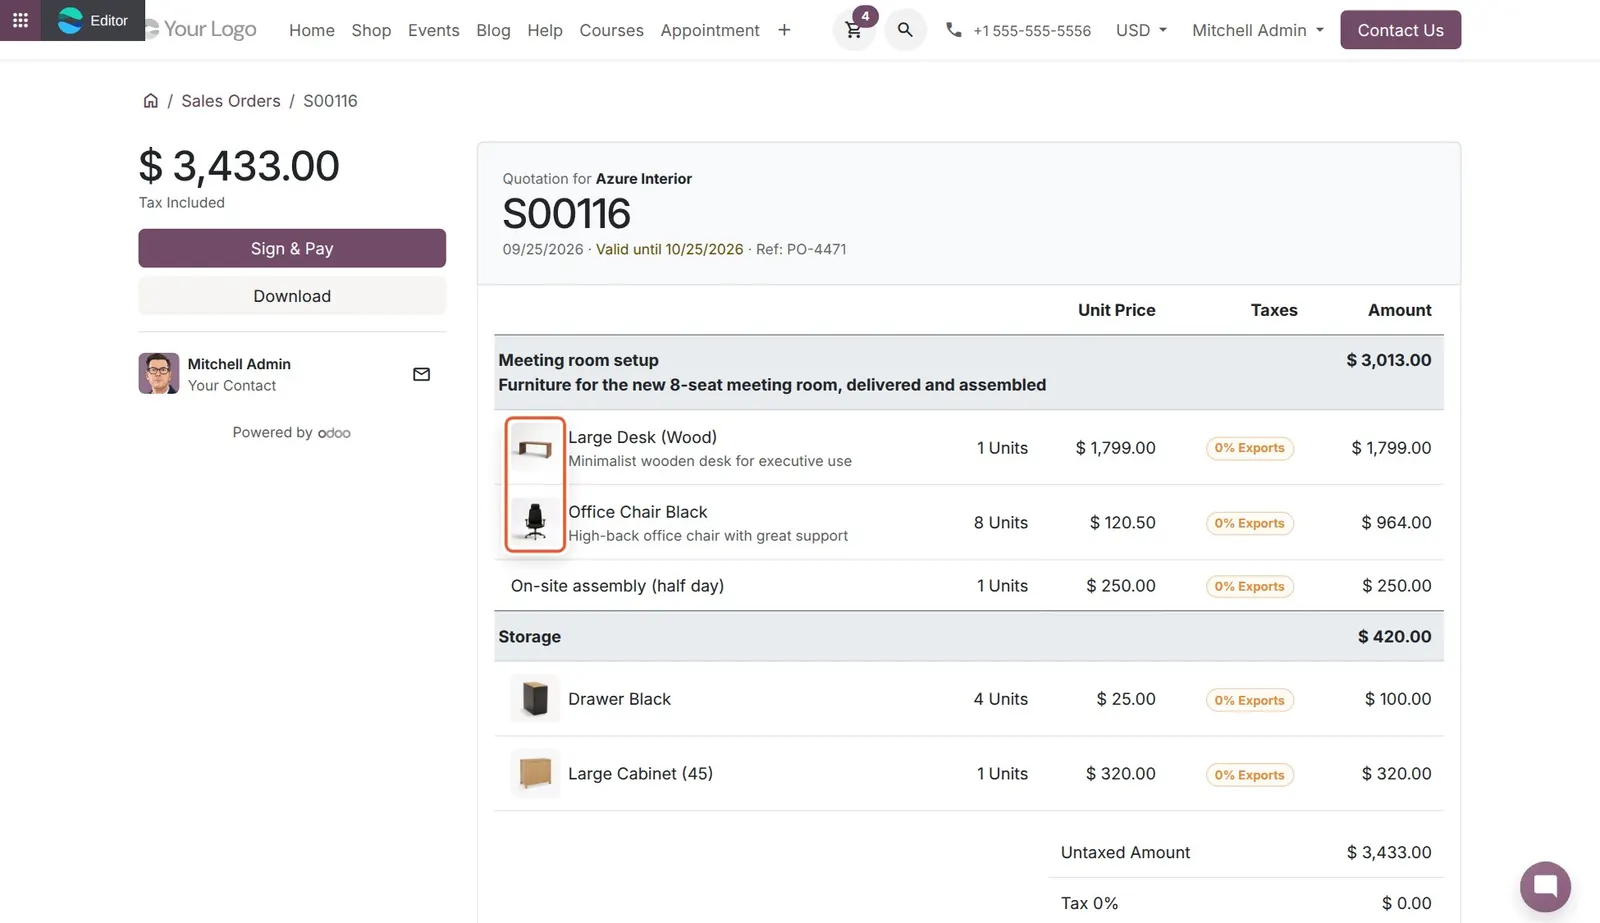Open the shopping cart icon
Image resolution: width=1600 pixels, height=923 pixels.
[853, 30]
